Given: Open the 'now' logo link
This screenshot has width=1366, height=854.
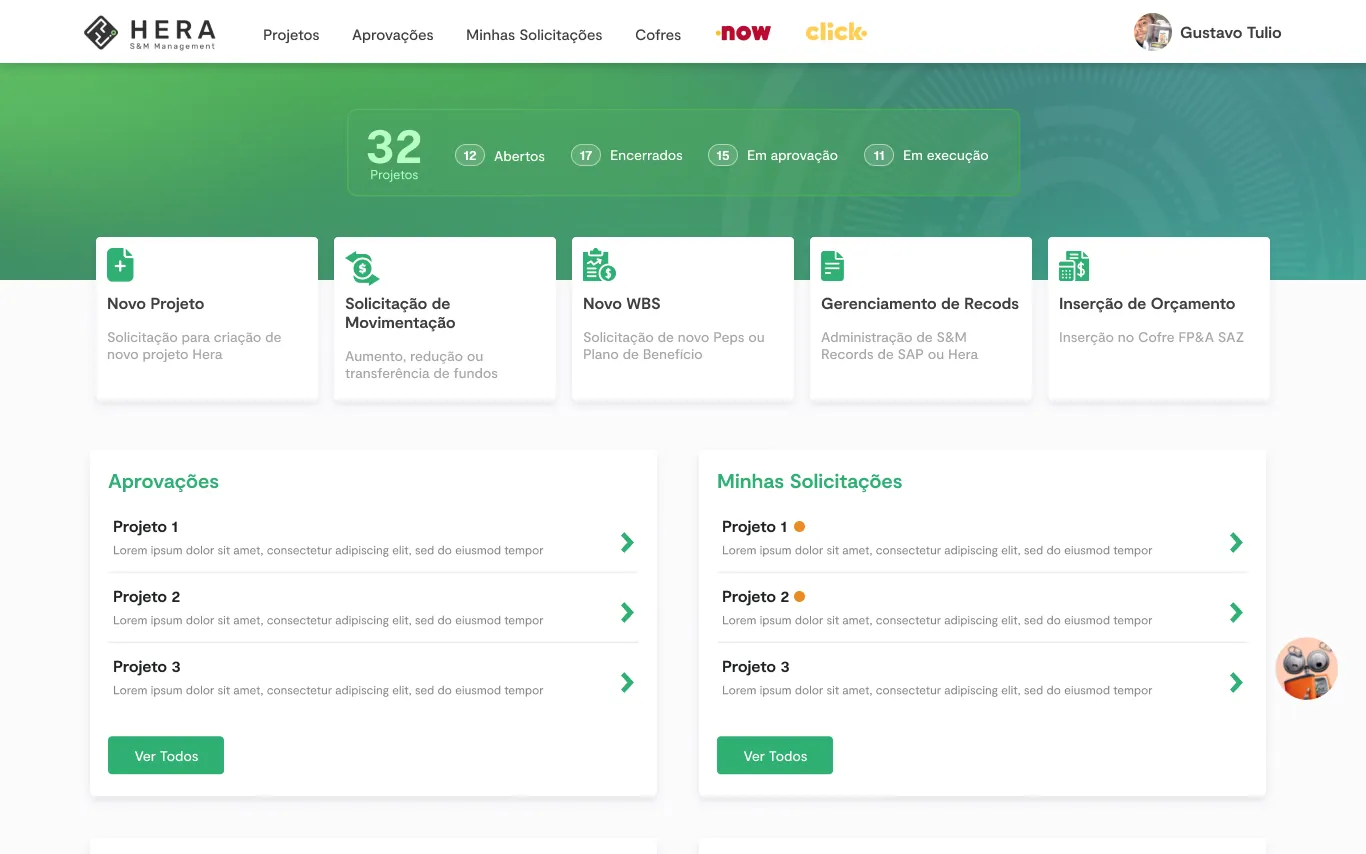Looking at the screenshot, I should pos(743,33).
